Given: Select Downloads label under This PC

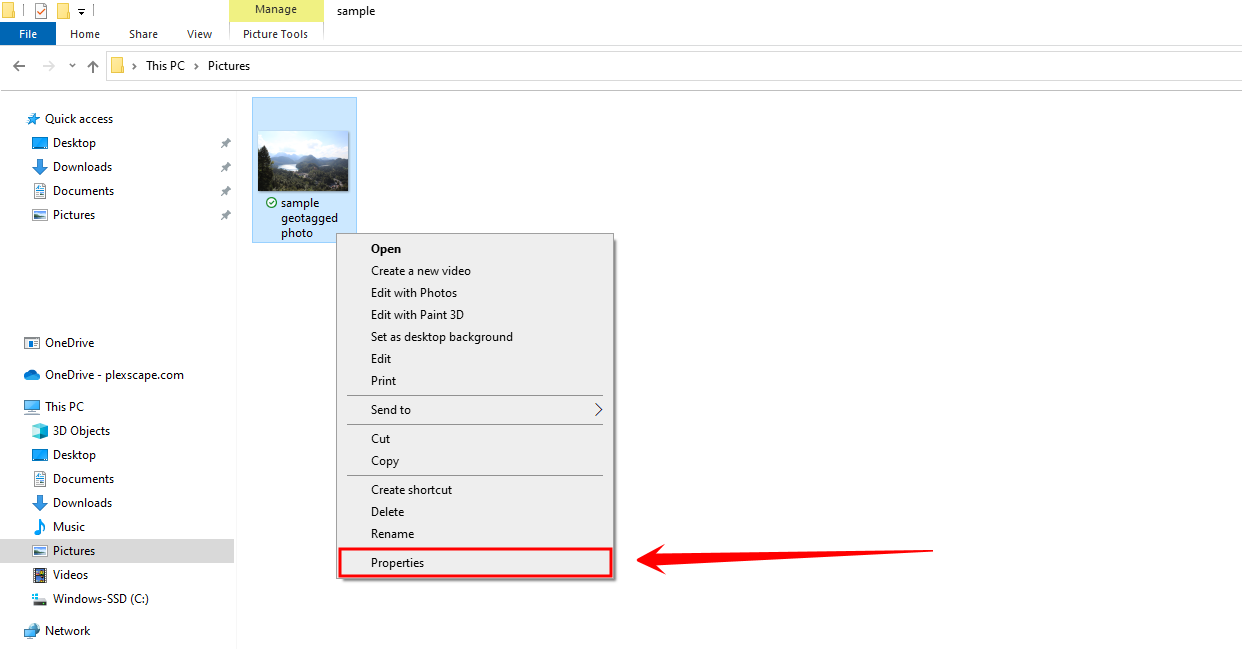Looking at the screenshot, I should (x=82, y=503).
